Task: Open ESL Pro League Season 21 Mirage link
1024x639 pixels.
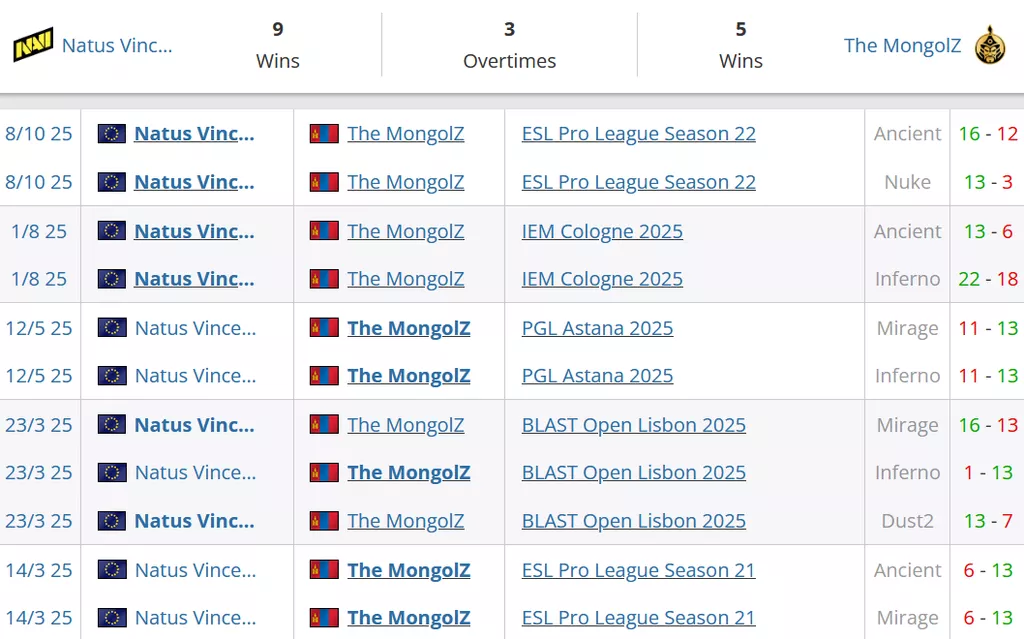Action: [638, 618]
